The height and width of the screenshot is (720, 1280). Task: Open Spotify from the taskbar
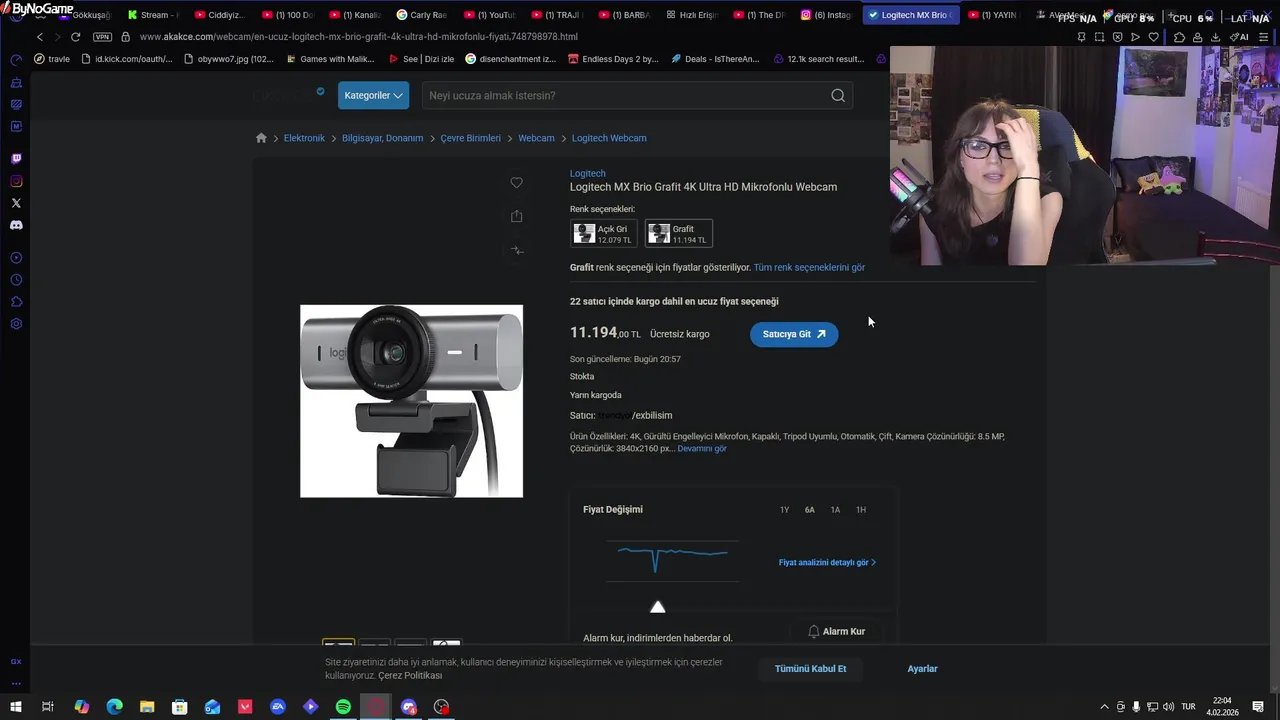(x=343, y=707)
